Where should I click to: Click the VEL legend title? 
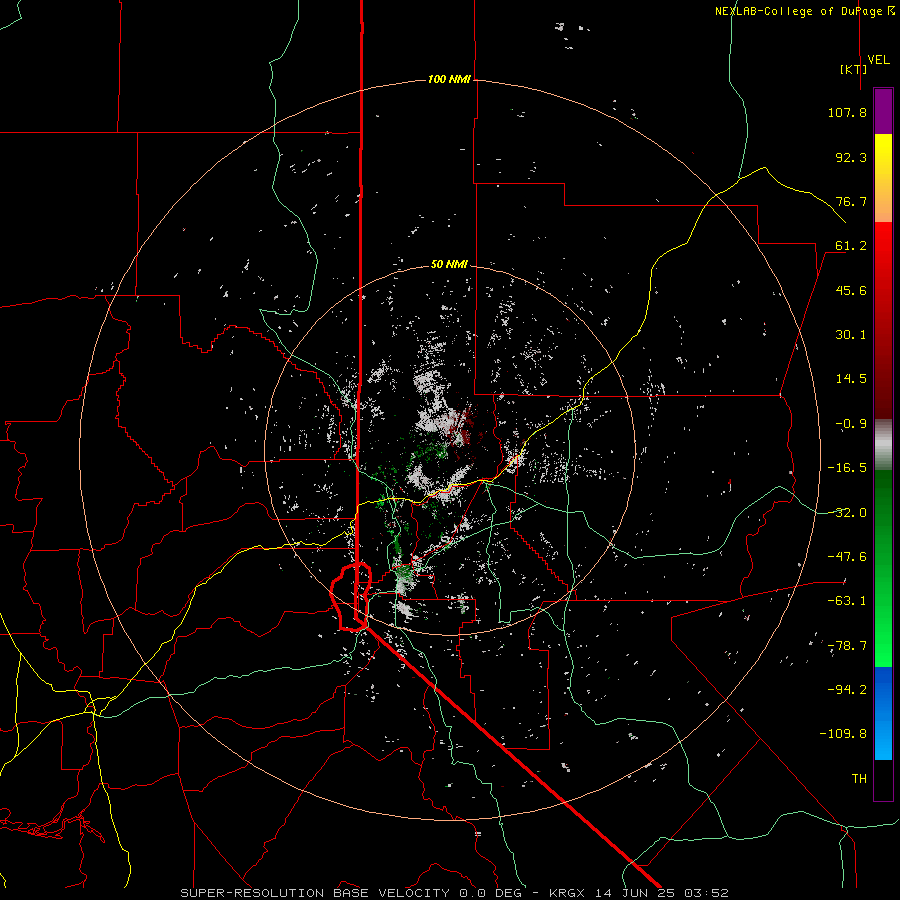(878, 60)
